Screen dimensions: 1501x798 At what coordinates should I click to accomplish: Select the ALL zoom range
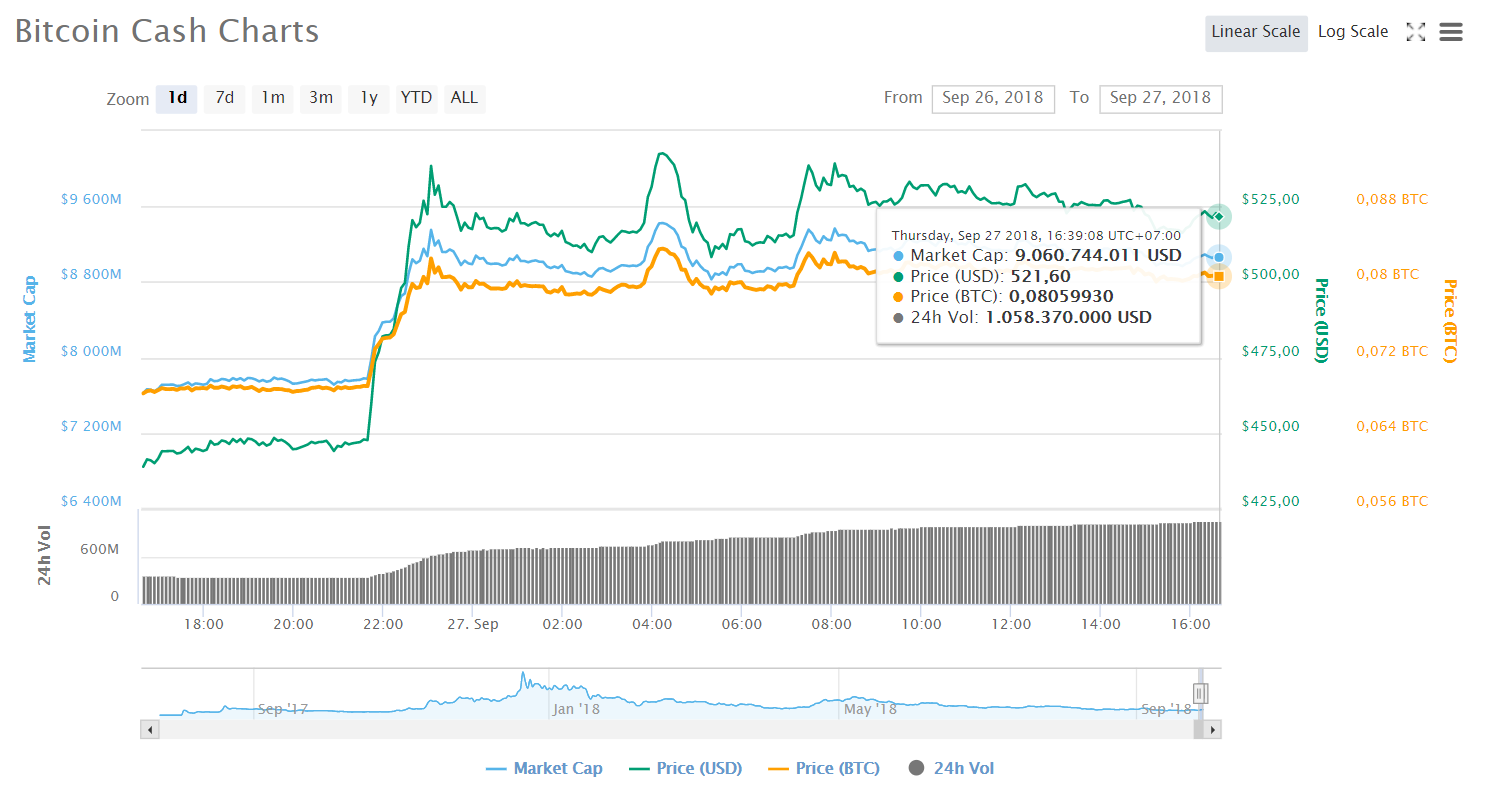(x=464, y=98)
